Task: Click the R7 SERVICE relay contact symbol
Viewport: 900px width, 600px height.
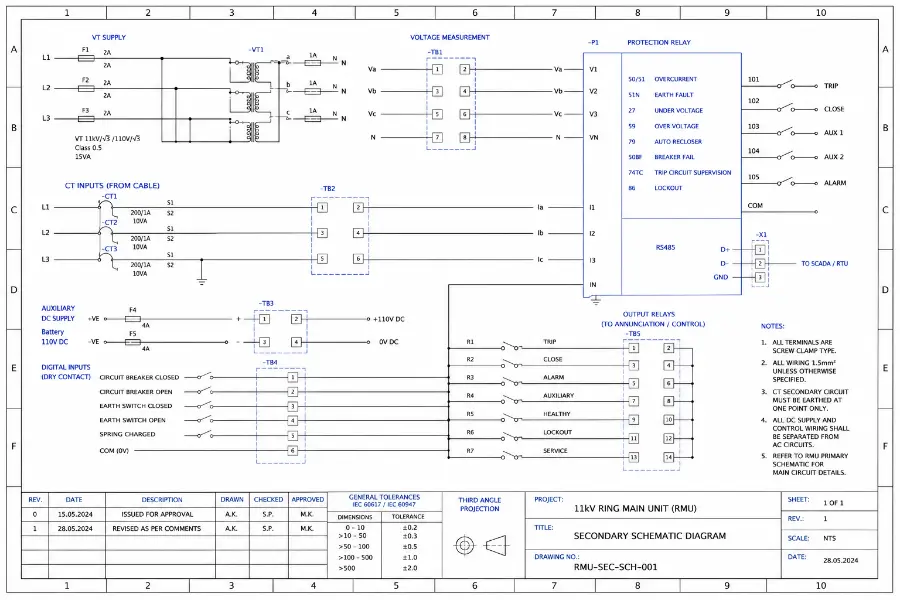Action: click(511, 456)
